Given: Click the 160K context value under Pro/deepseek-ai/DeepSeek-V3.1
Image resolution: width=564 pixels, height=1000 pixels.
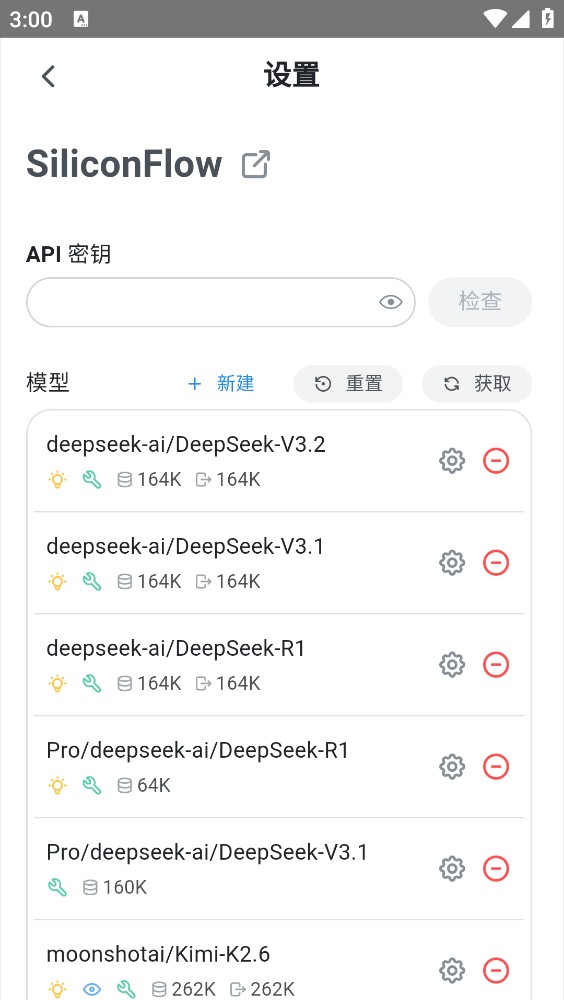Looking at the screenshot, I should pos(125,887).
